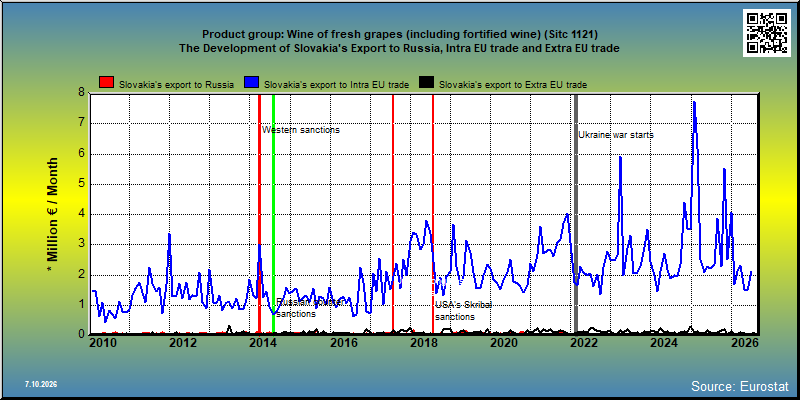Click the "Source: Eurostat" text
The width and height of the screenshot is (800, 400).
[x=740, y=385]
